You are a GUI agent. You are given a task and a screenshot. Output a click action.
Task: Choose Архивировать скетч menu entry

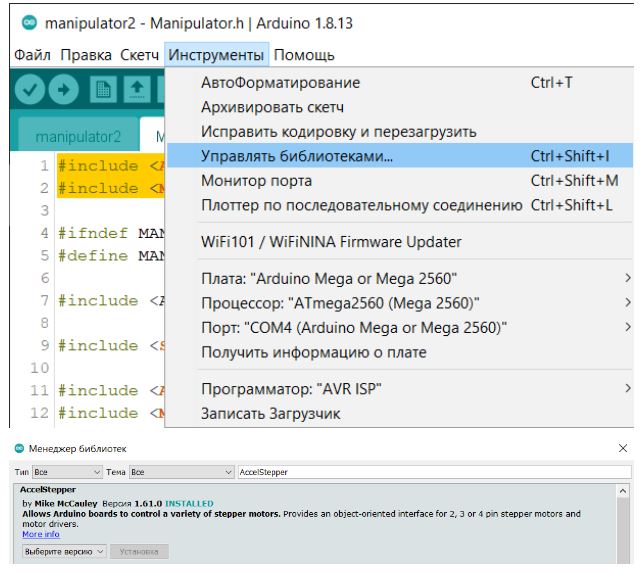399,107
